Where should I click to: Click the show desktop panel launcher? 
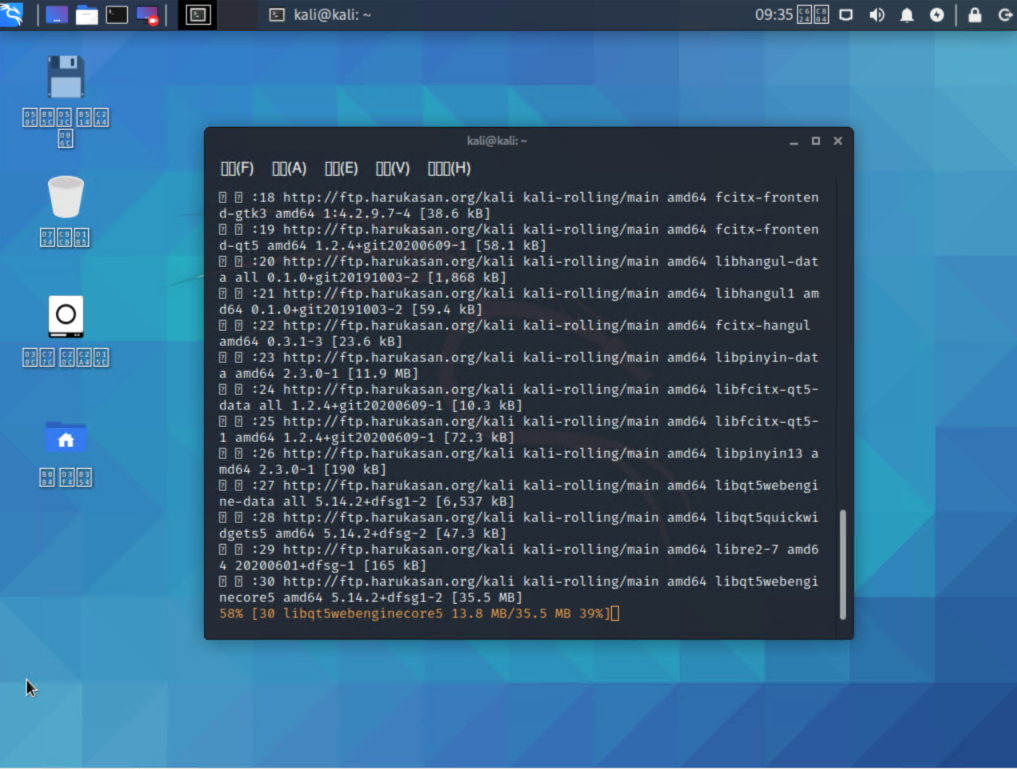click(x=56, y=15)
